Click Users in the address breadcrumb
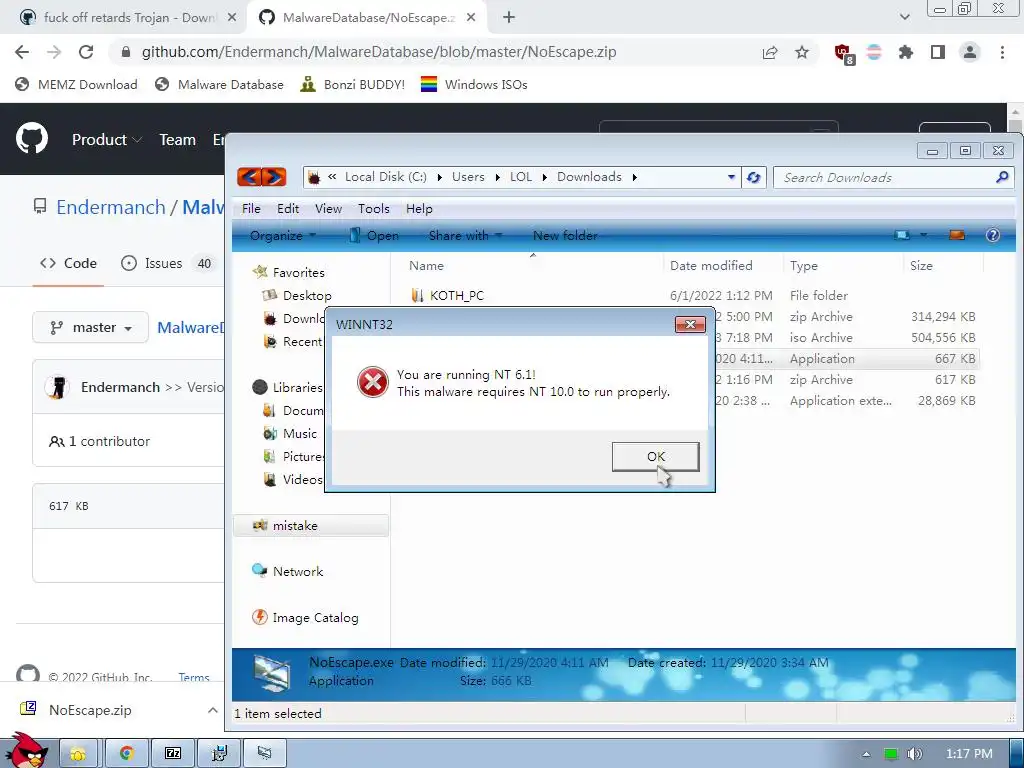Screen dimensions: 1024x768 point(468,177)
